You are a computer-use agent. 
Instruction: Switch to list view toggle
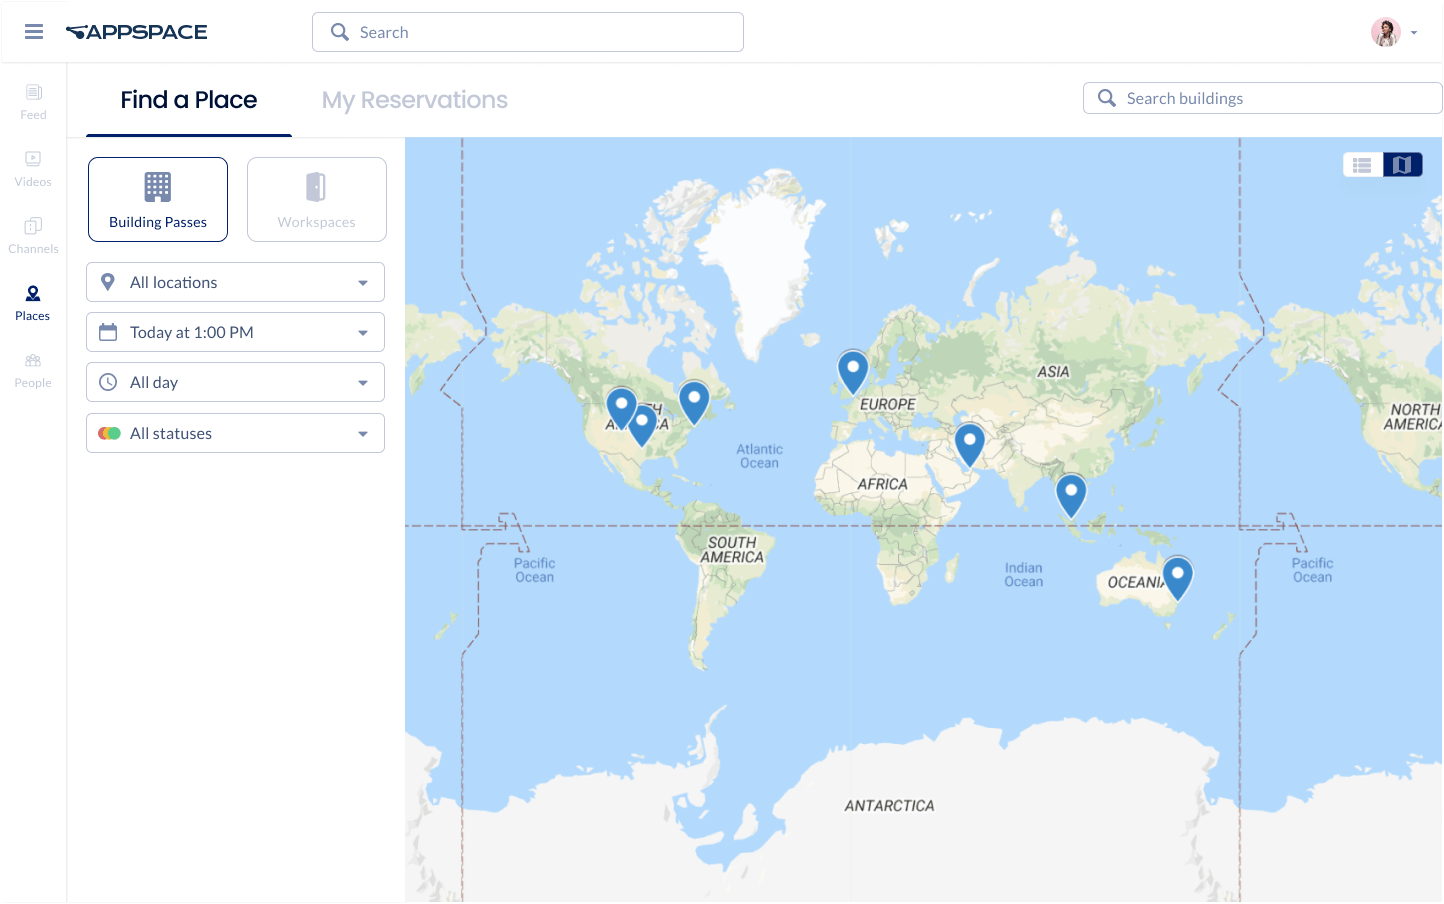(1362, 165)
